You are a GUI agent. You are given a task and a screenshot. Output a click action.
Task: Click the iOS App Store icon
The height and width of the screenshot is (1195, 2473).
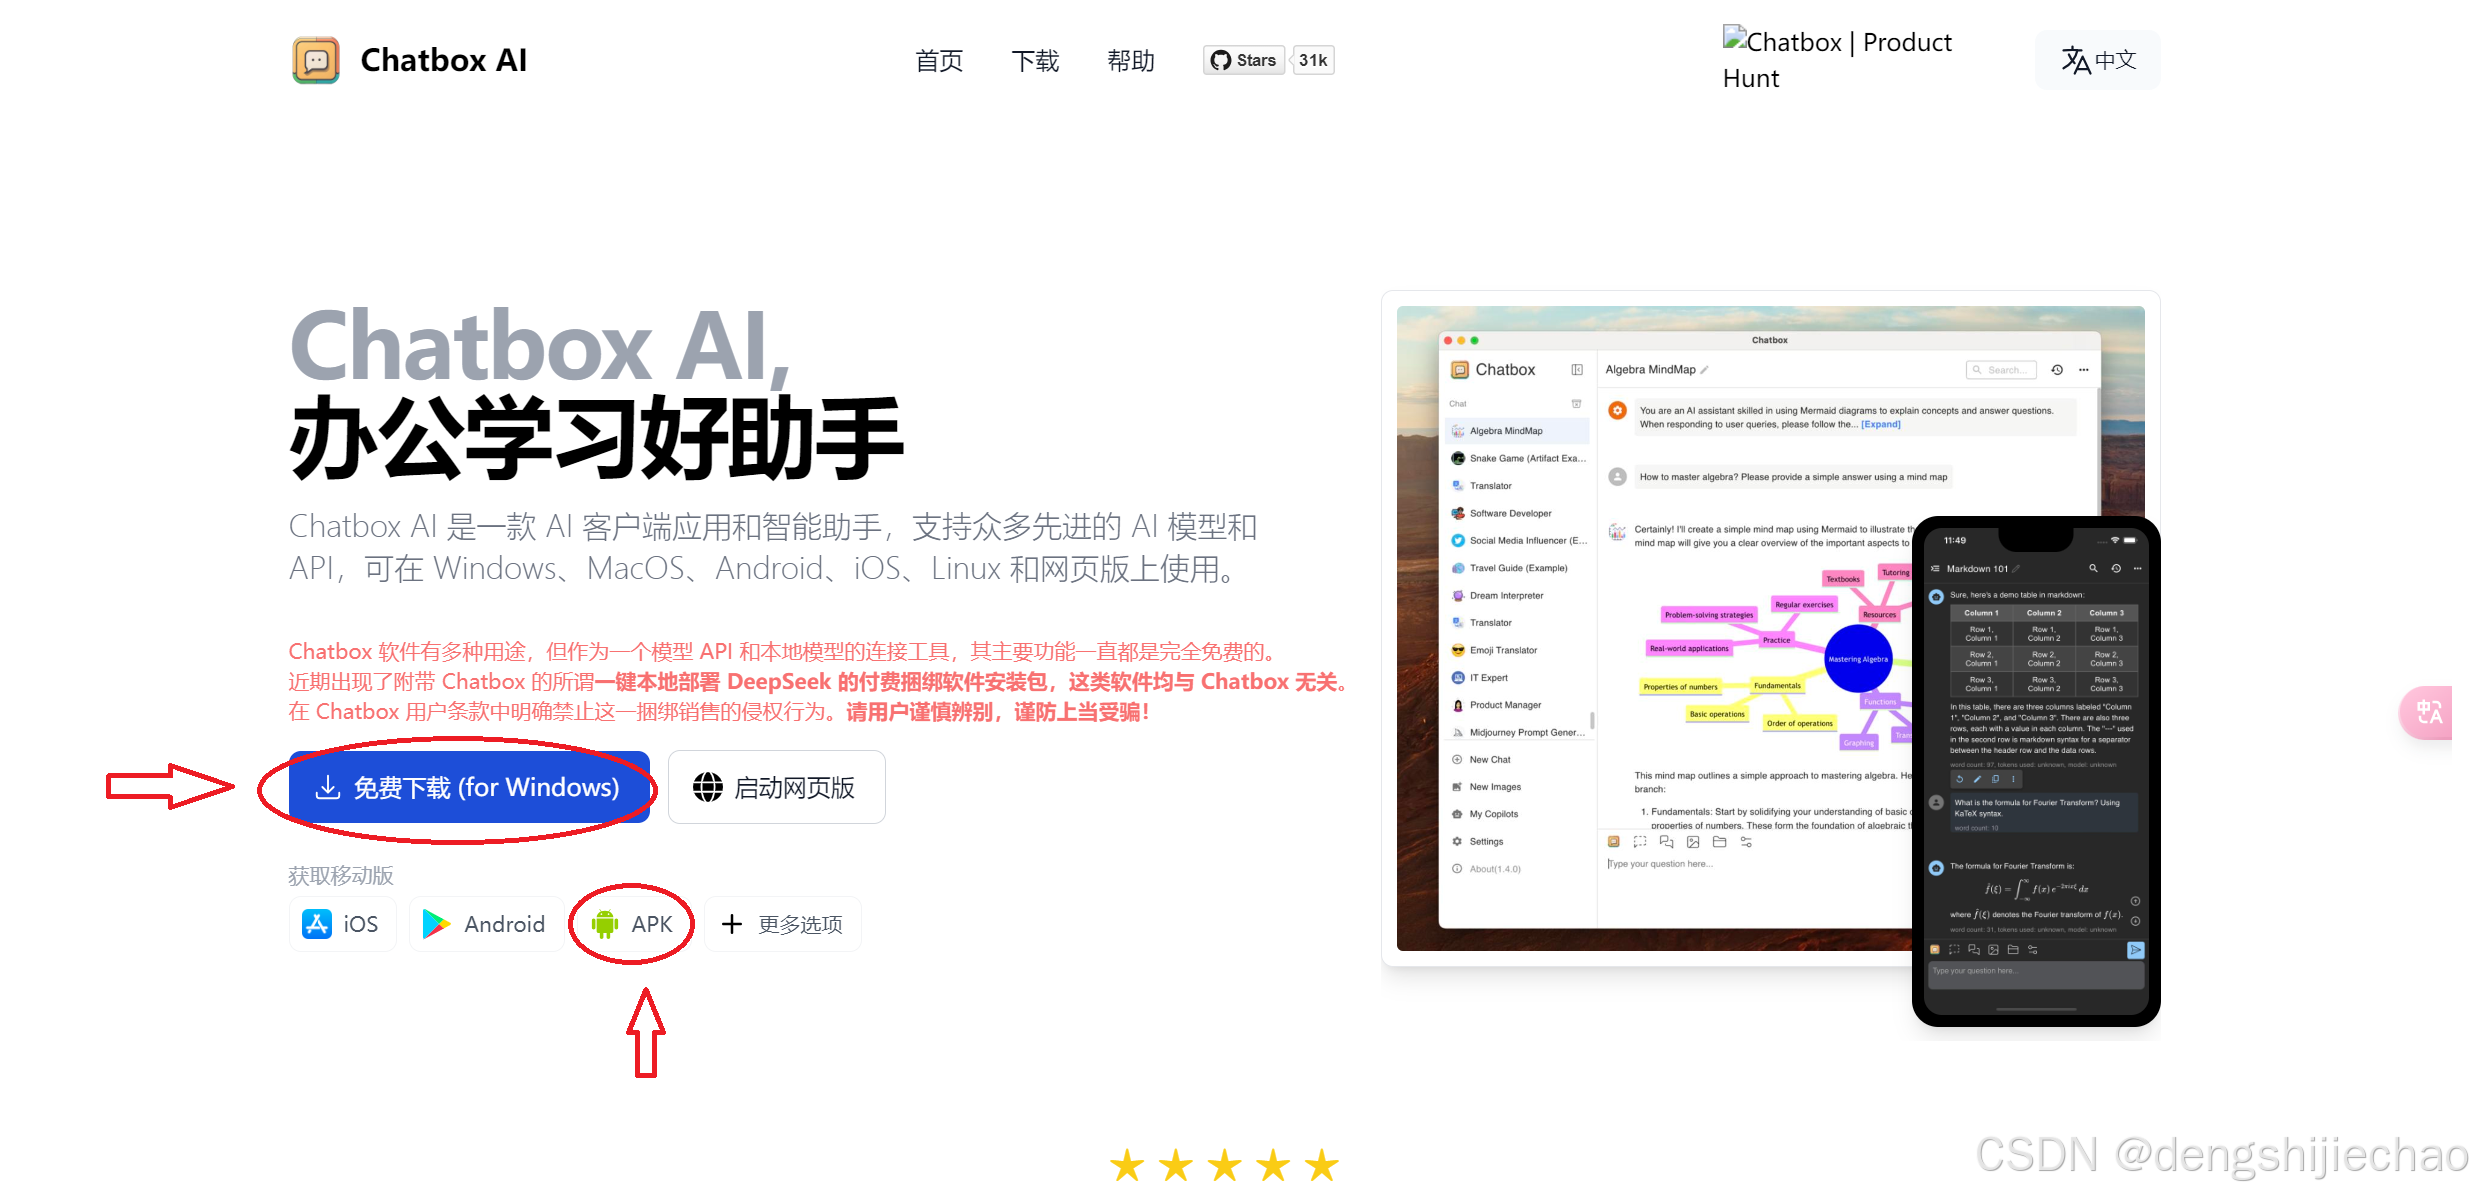318,924
